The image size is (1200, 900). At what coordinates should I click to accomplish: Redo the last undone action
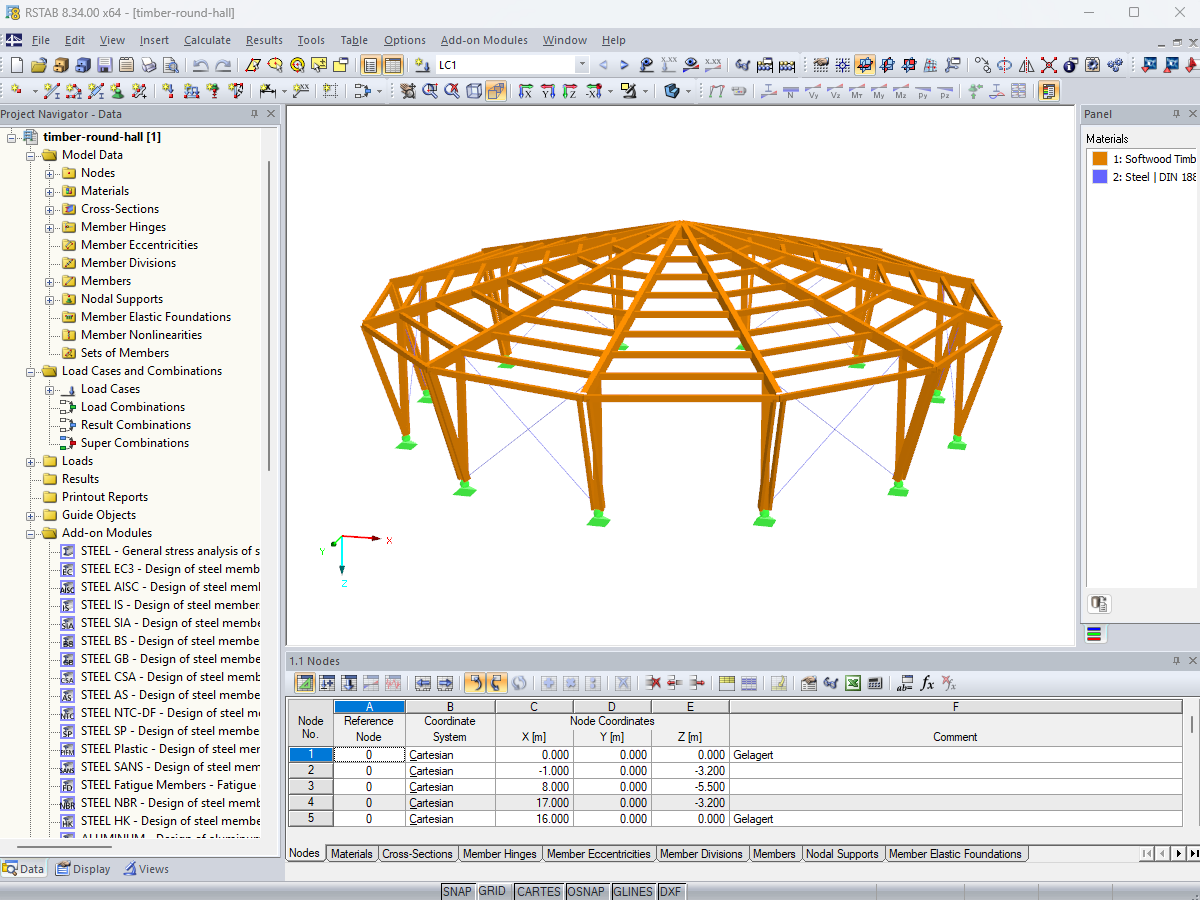tap(223, 65)
